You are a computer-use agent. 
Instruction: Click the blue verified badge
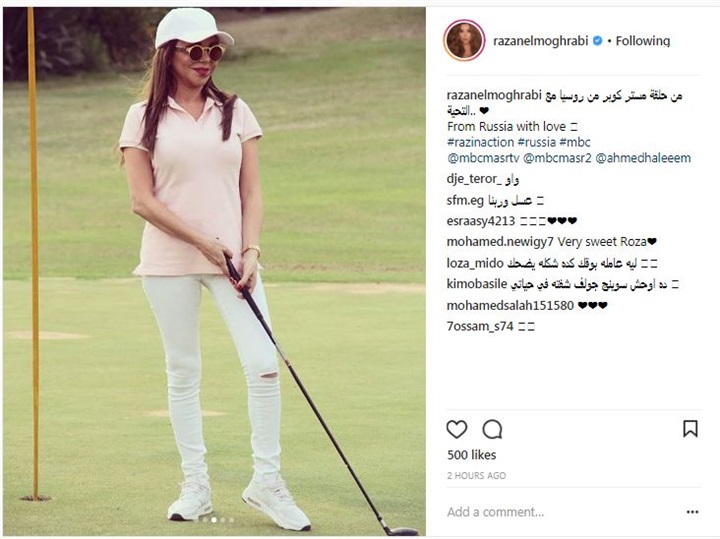pos(597,41)
